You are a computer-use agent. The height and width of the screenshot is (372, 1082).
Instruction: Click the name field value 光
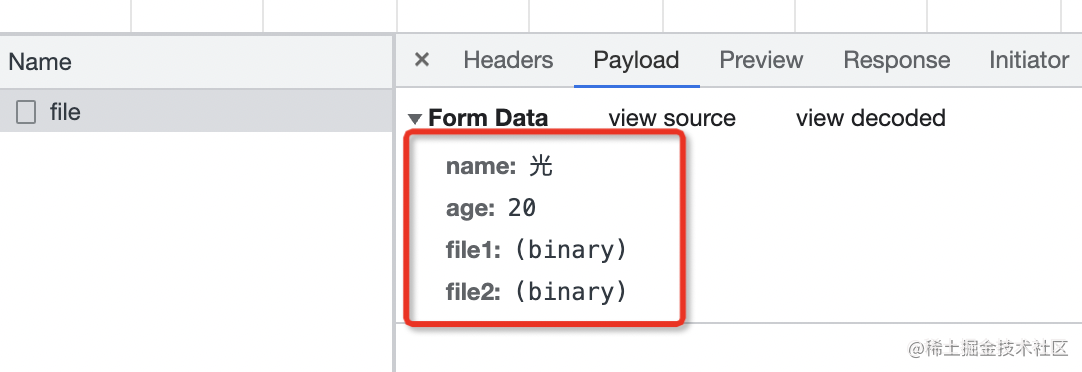click(x=540, y=166)
